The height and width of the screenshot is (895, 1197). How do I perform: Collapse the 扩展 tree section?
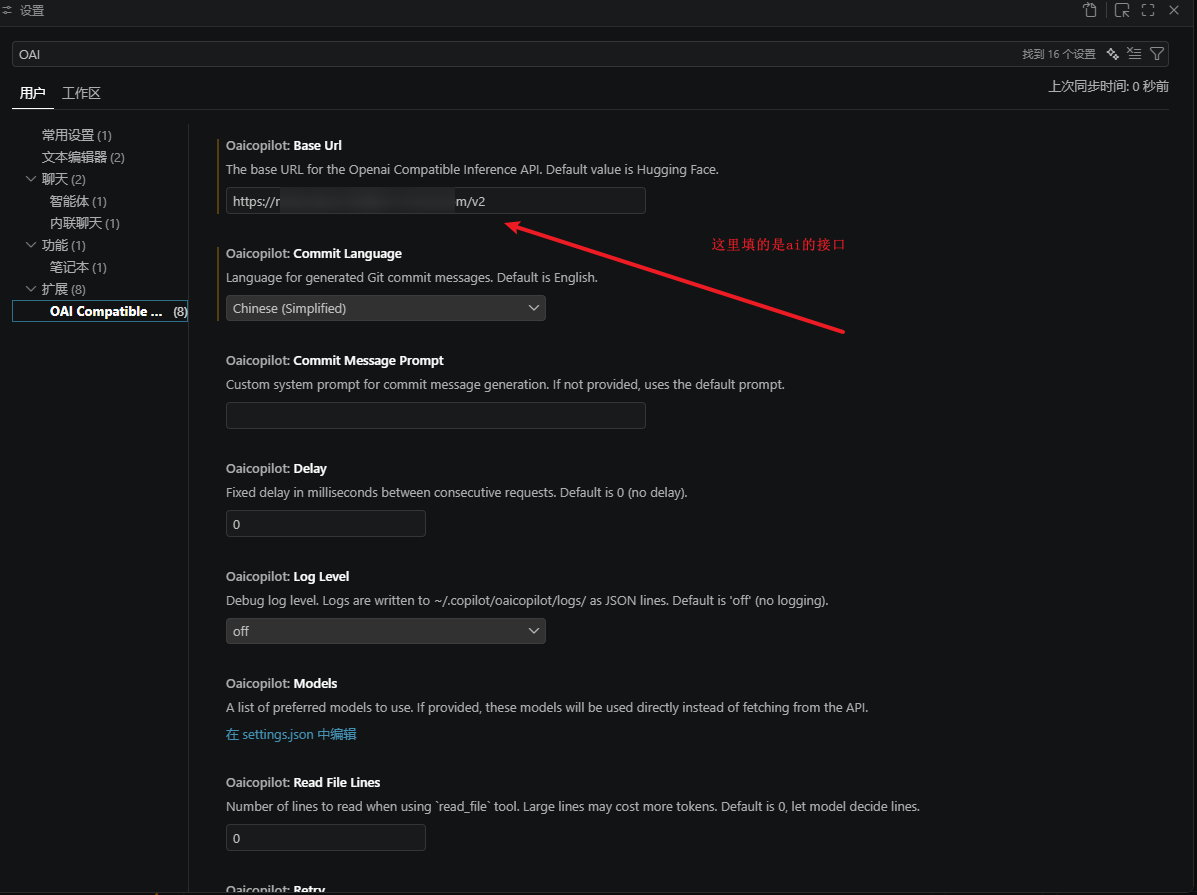(x=31, y=289)
